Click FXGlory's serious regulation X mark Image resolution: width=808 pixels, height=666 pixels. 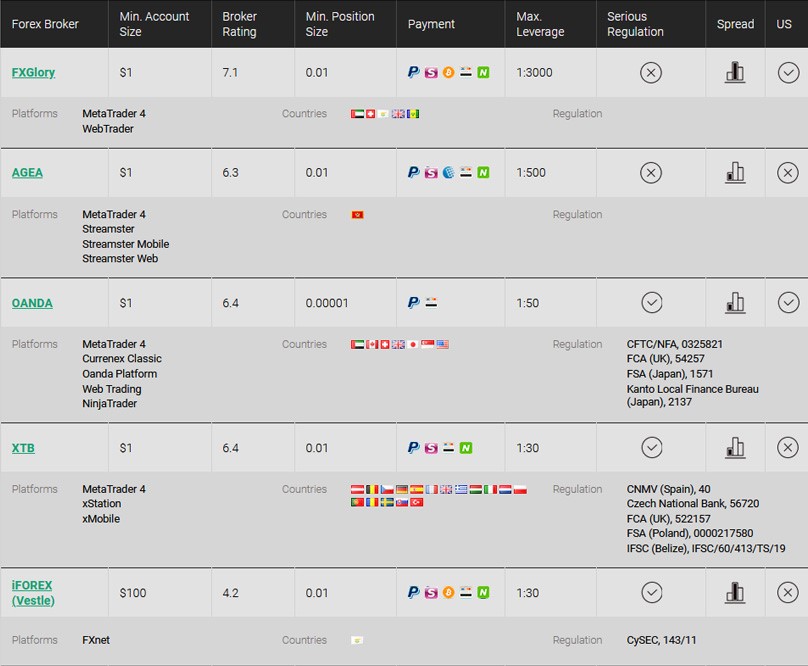(x=651, y=73)
